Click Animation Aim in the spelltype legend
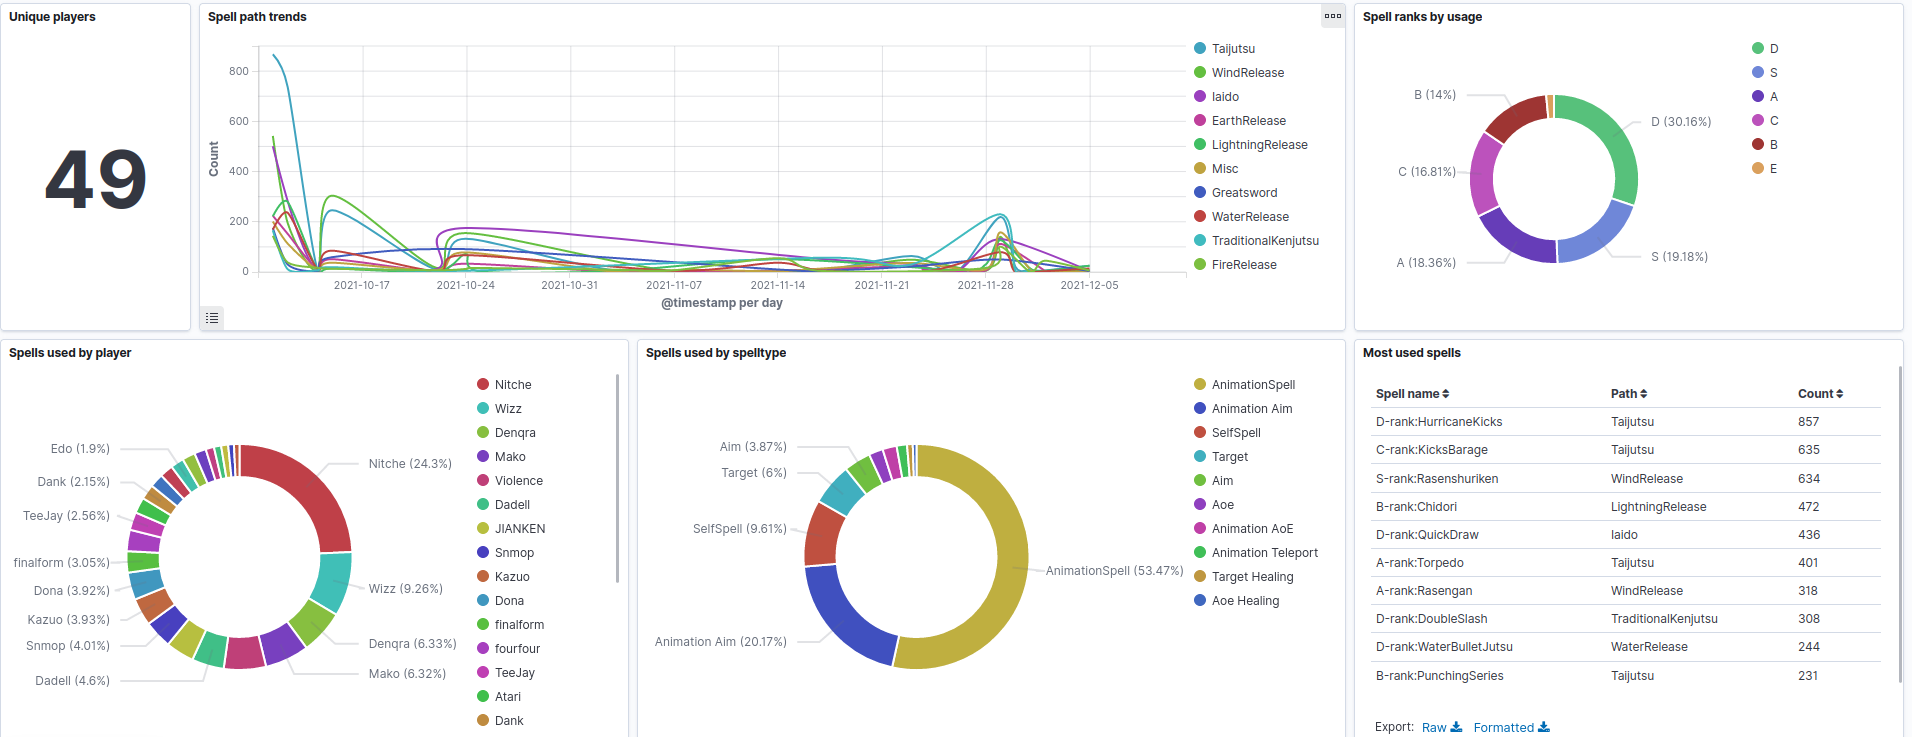Screen dimensions: 1912x737 [x=1252, y=409]
